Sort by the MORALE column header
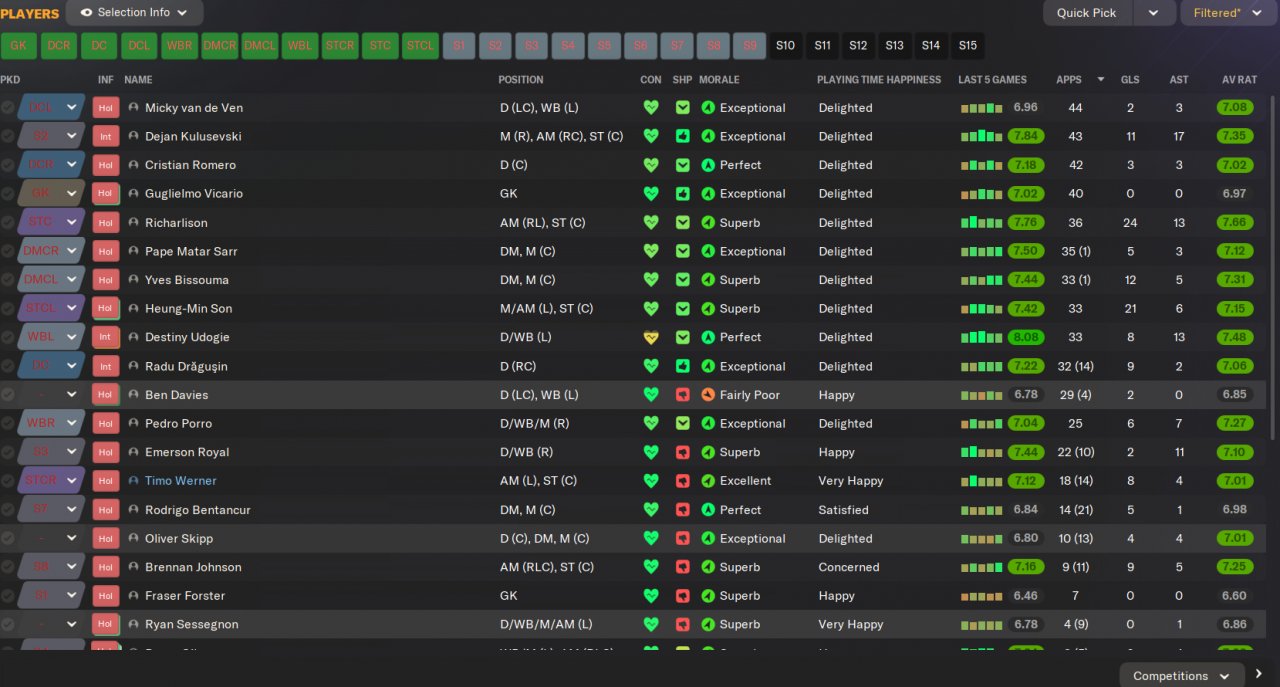The width and height of the screenshot is (1280, 687). coord(720,79)
